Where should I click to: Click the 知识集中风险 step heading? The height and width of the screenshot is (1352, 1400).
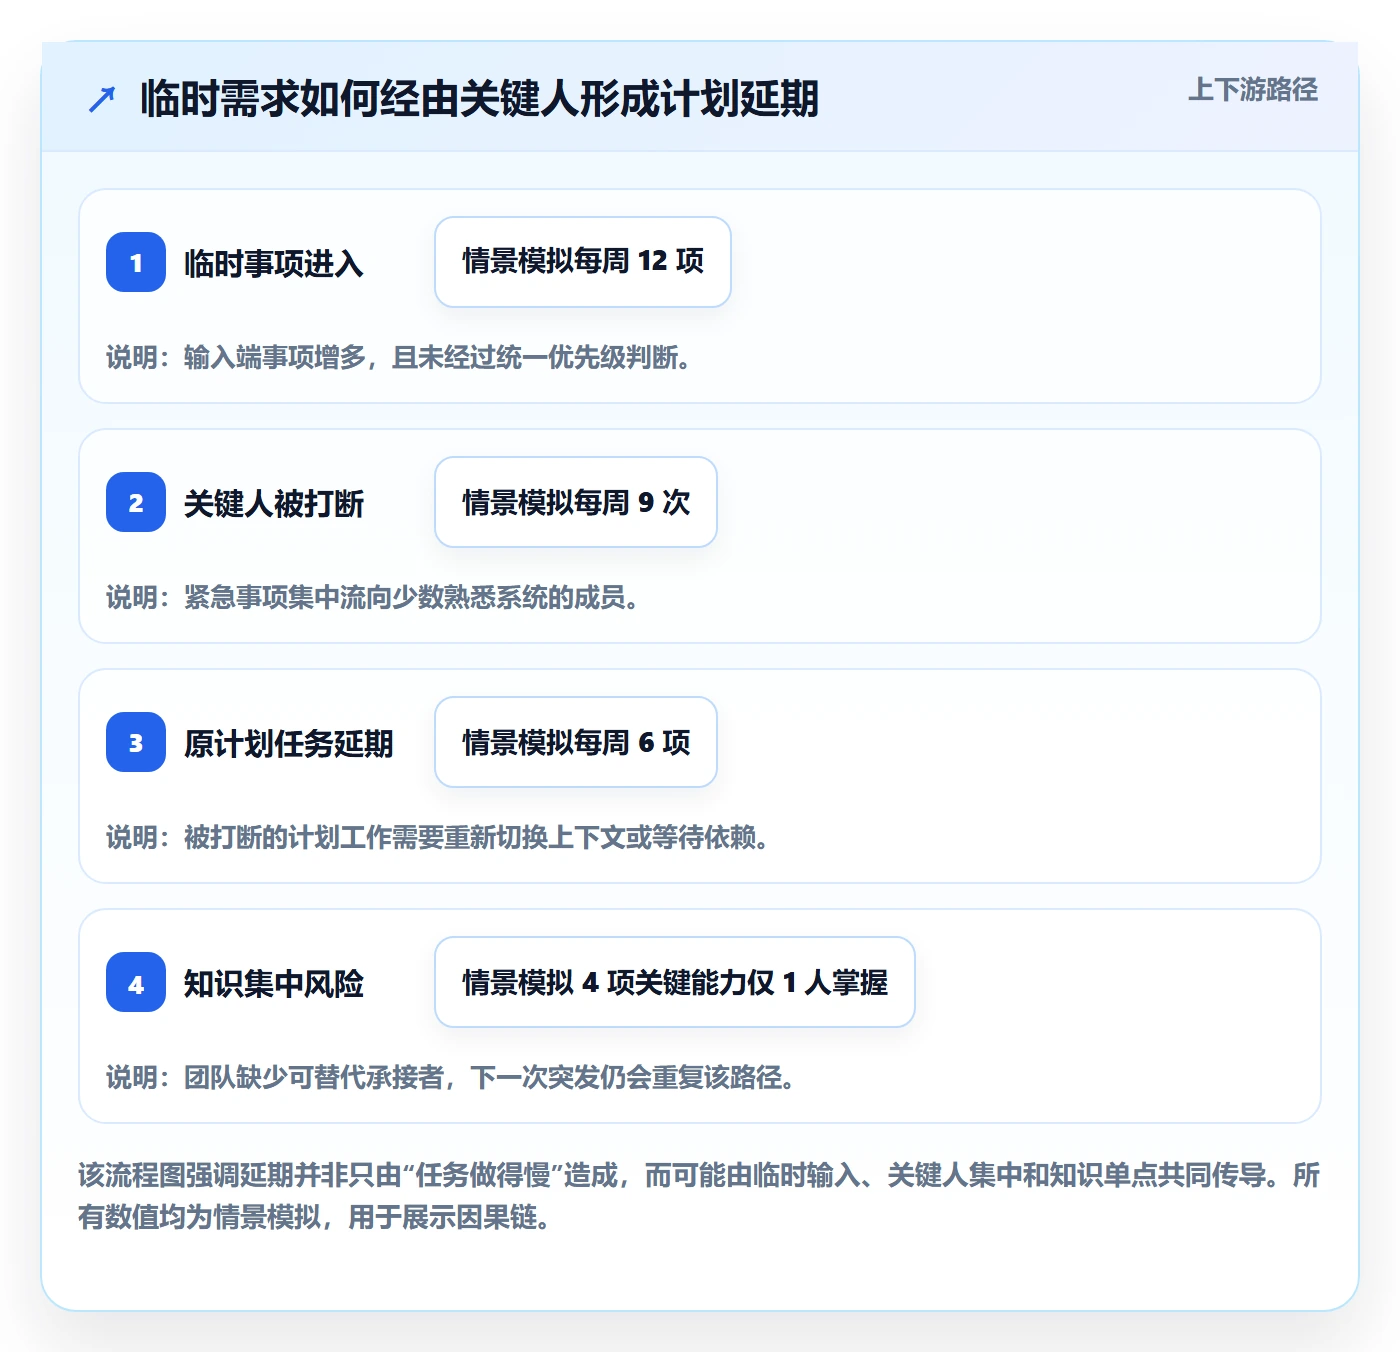(x=274, y=983)
